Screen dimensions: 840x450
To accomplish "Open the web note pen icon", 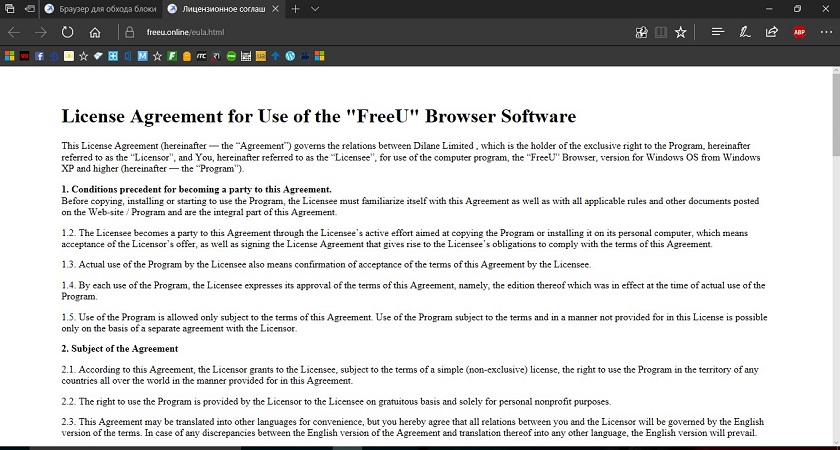I will pyautogui.click(x=745, y=32).
